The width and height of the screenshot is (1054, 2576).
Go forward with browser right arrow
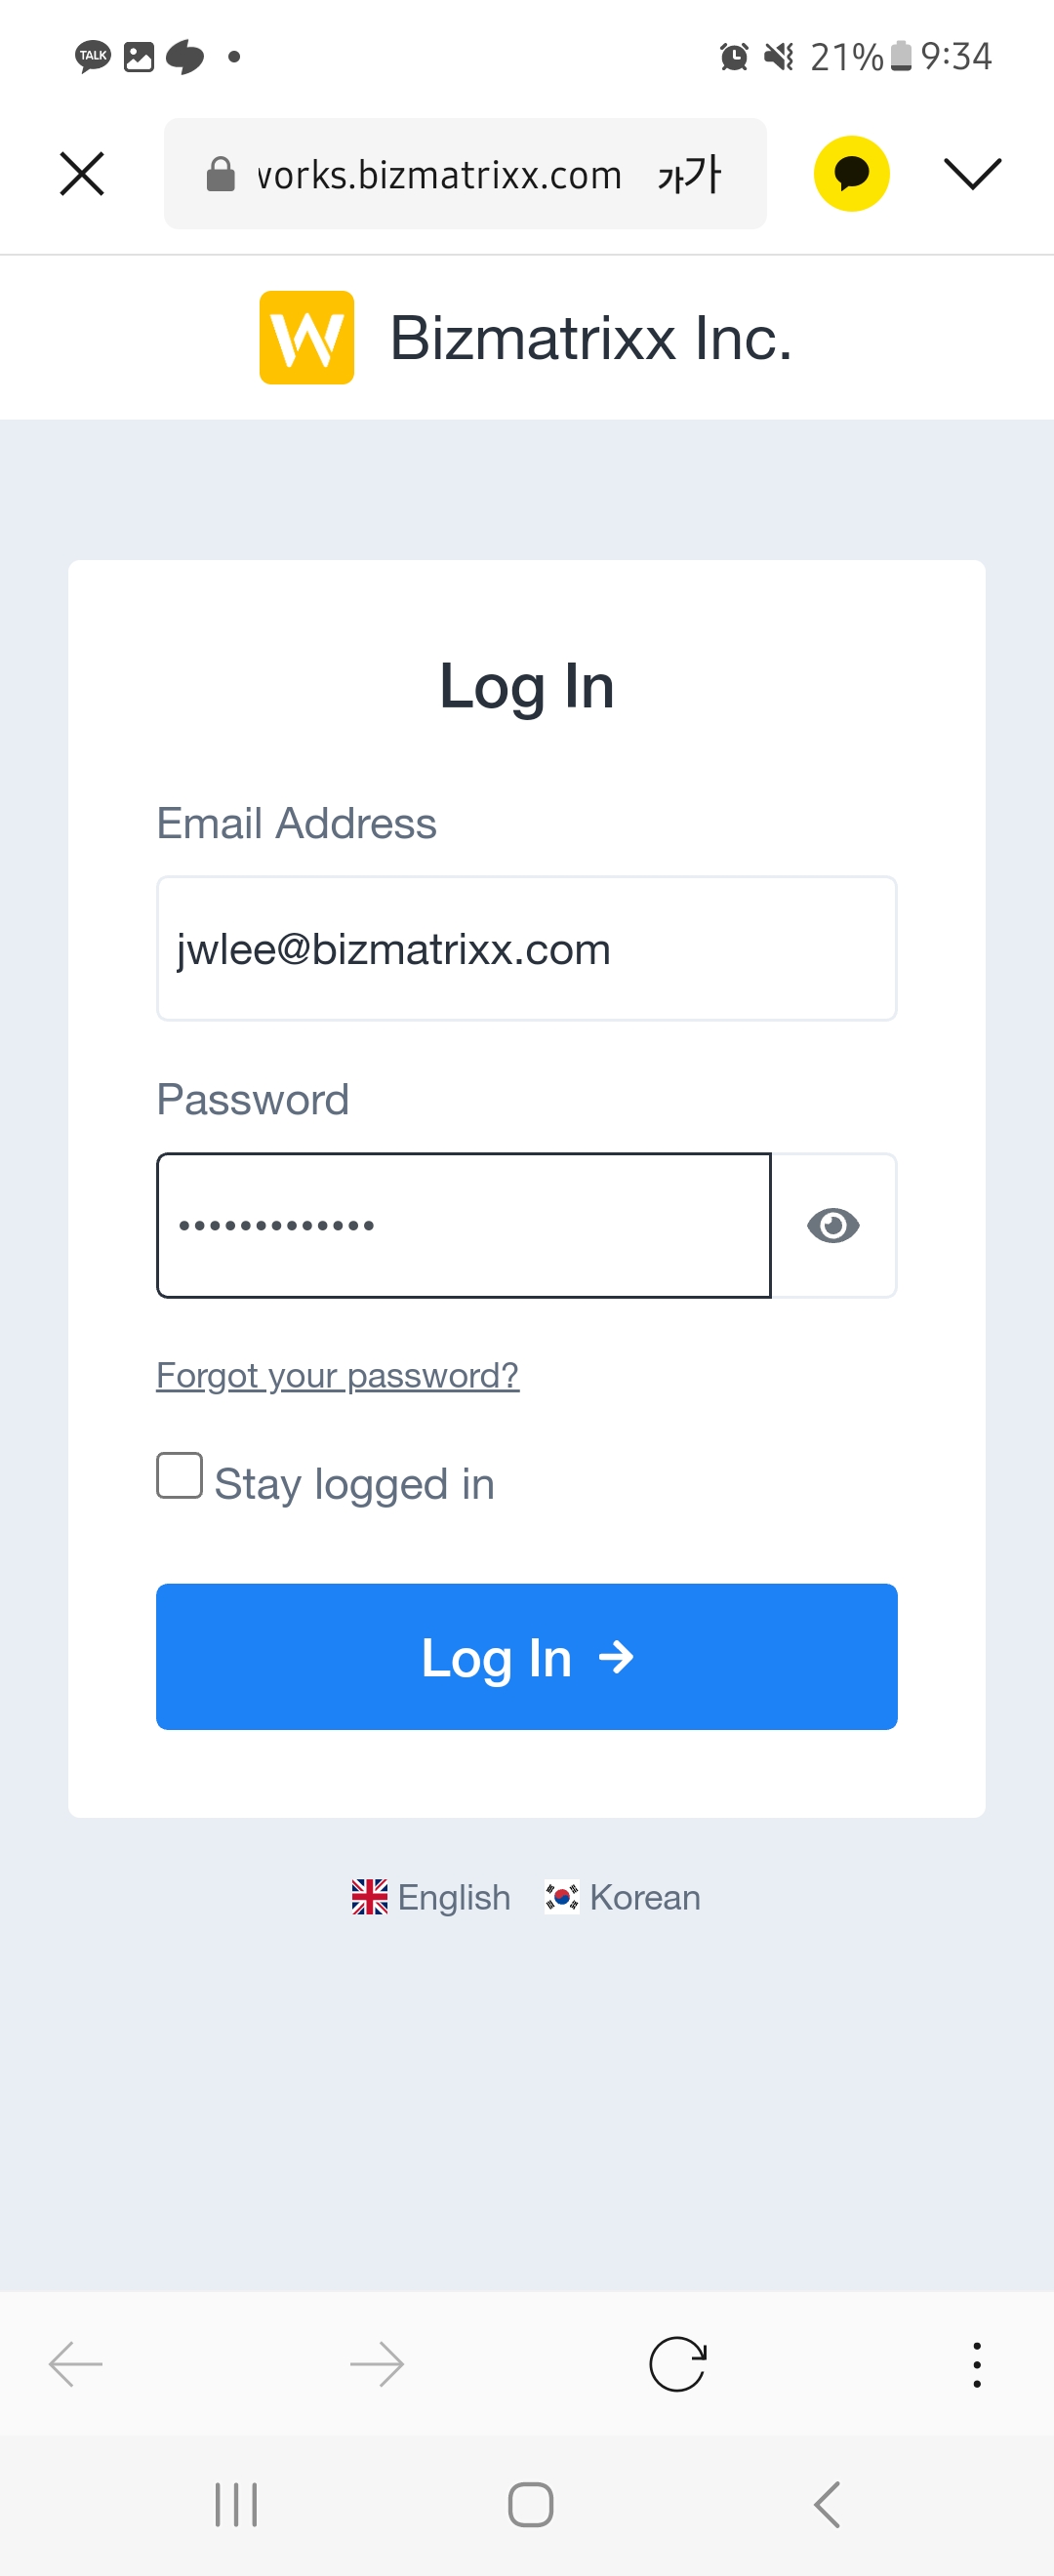[x=377, y=2364]
